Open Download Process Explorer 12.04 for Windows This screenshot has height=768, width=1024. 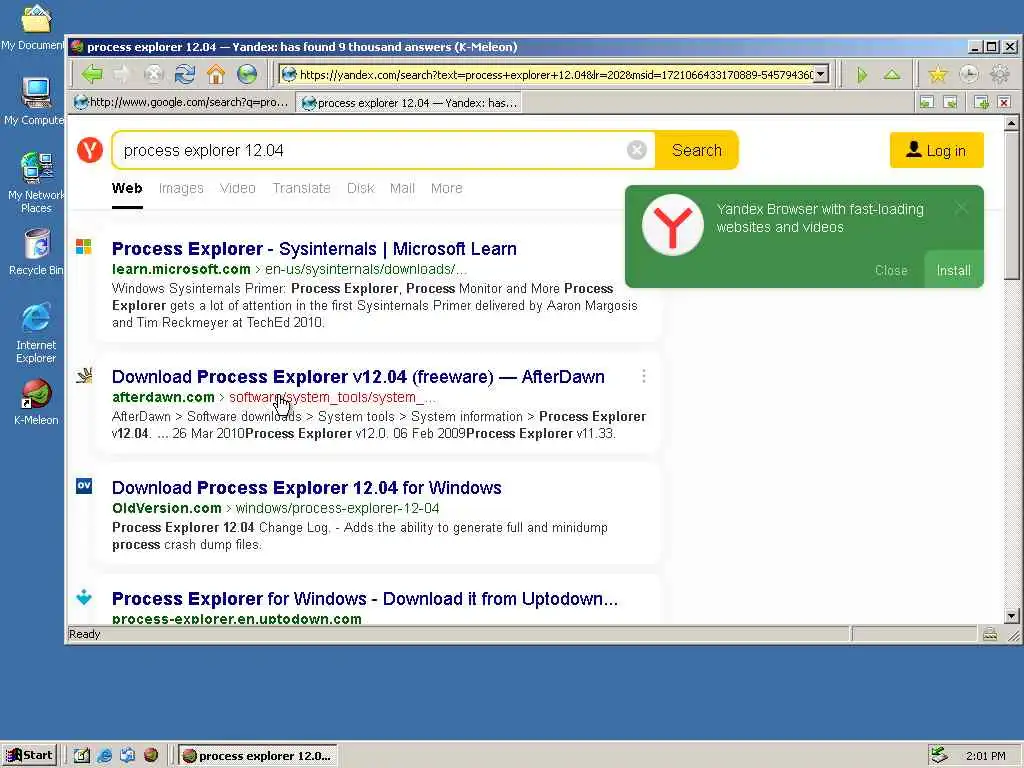coord(306,488)
